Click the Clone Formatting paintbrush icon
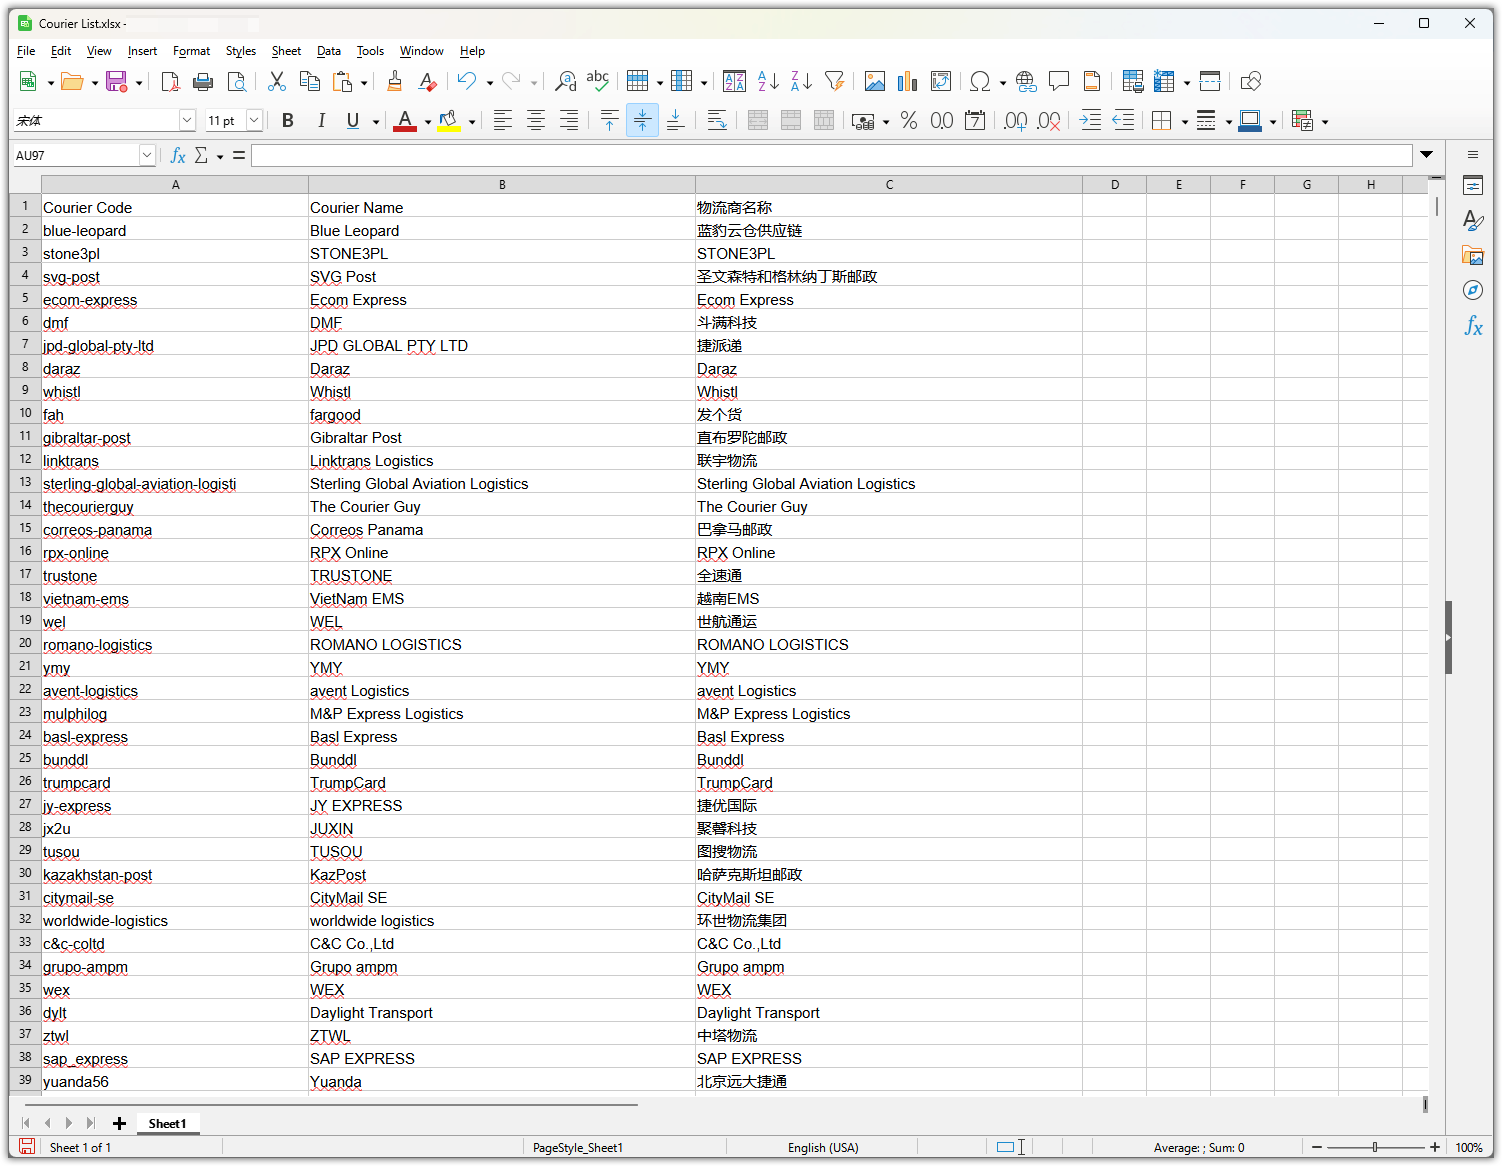The image size is (1502, 1166). [394, 82]
